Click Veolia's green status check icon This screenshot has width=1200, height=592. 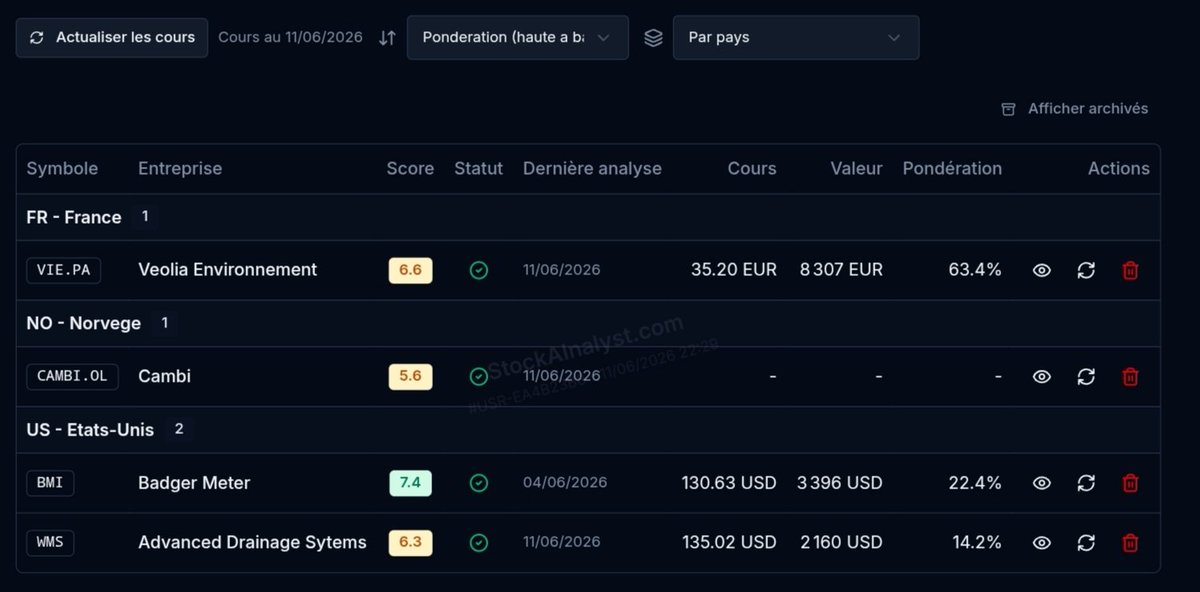point(479,270)
